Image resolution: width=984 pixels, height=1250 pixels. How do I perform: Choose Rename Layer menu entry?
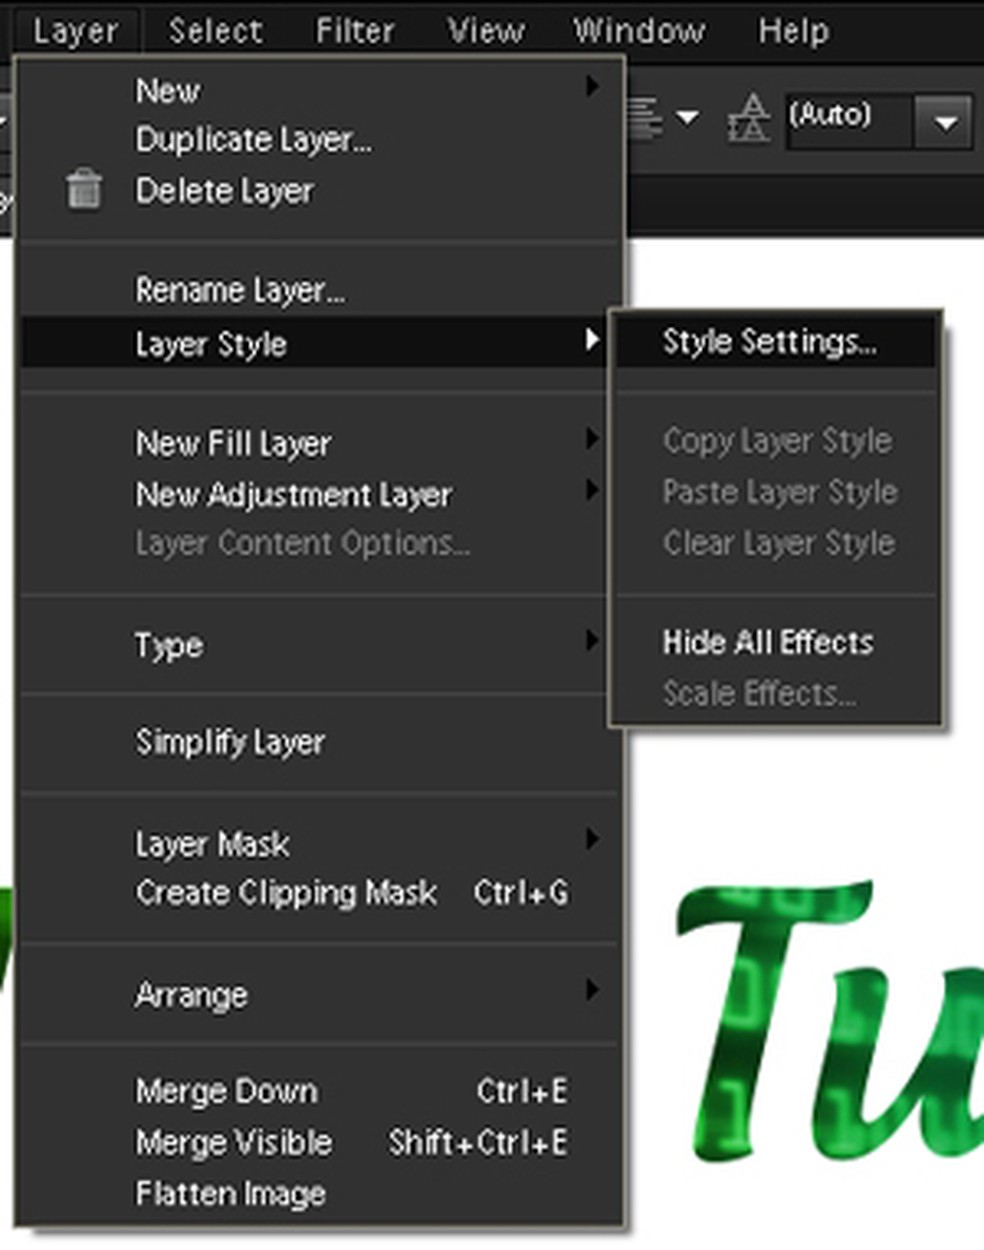(x=240, y=290)
